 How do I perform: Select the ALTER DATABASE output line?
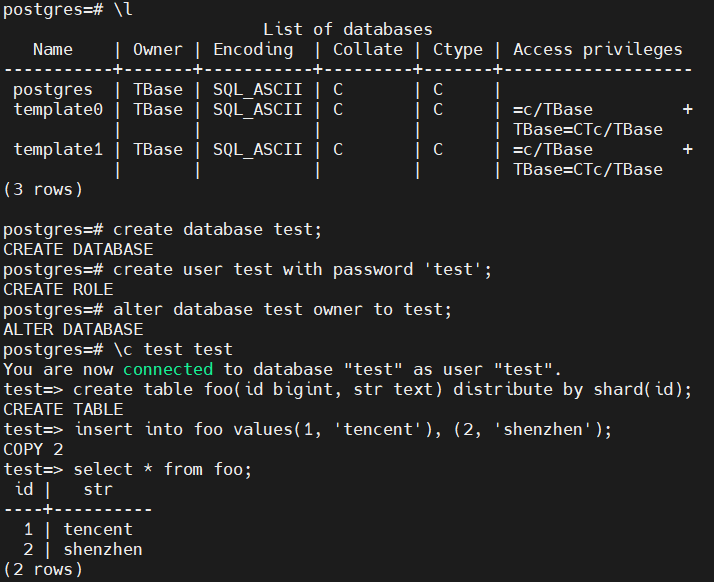73,329
